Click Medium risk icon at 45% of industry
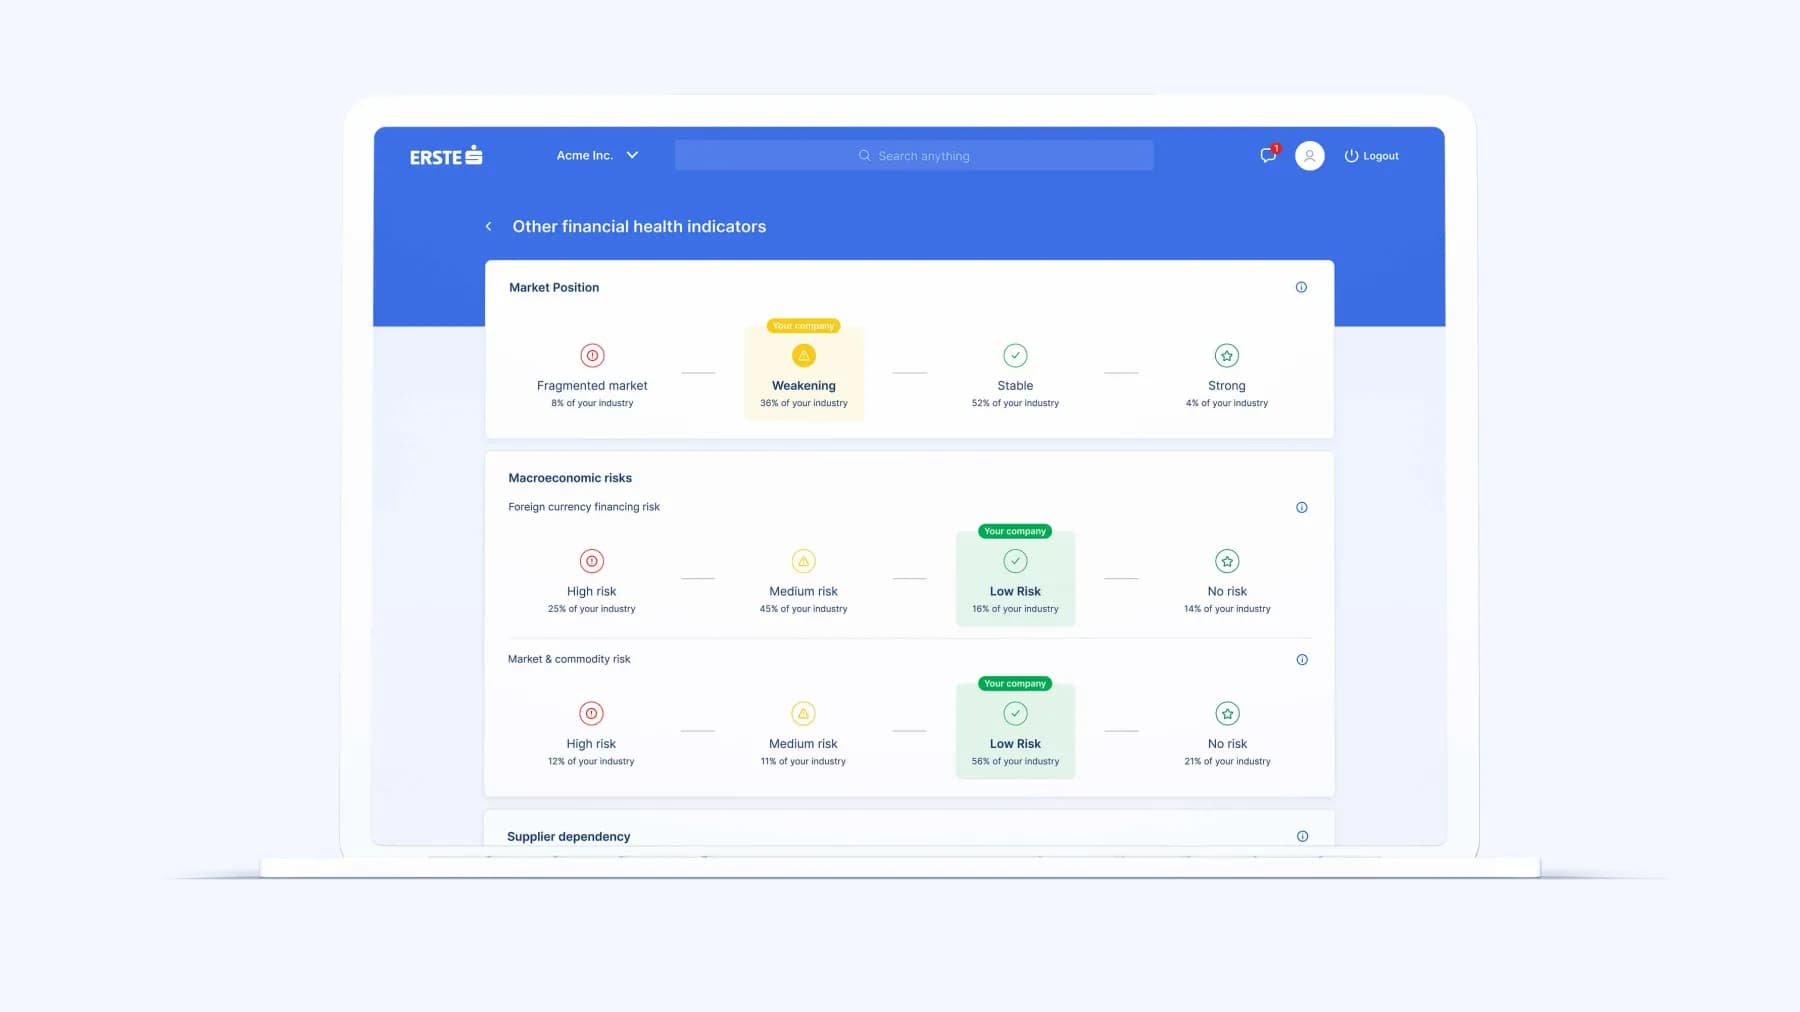This screenshot has height=1012, width=1800. tap(804, 561)
